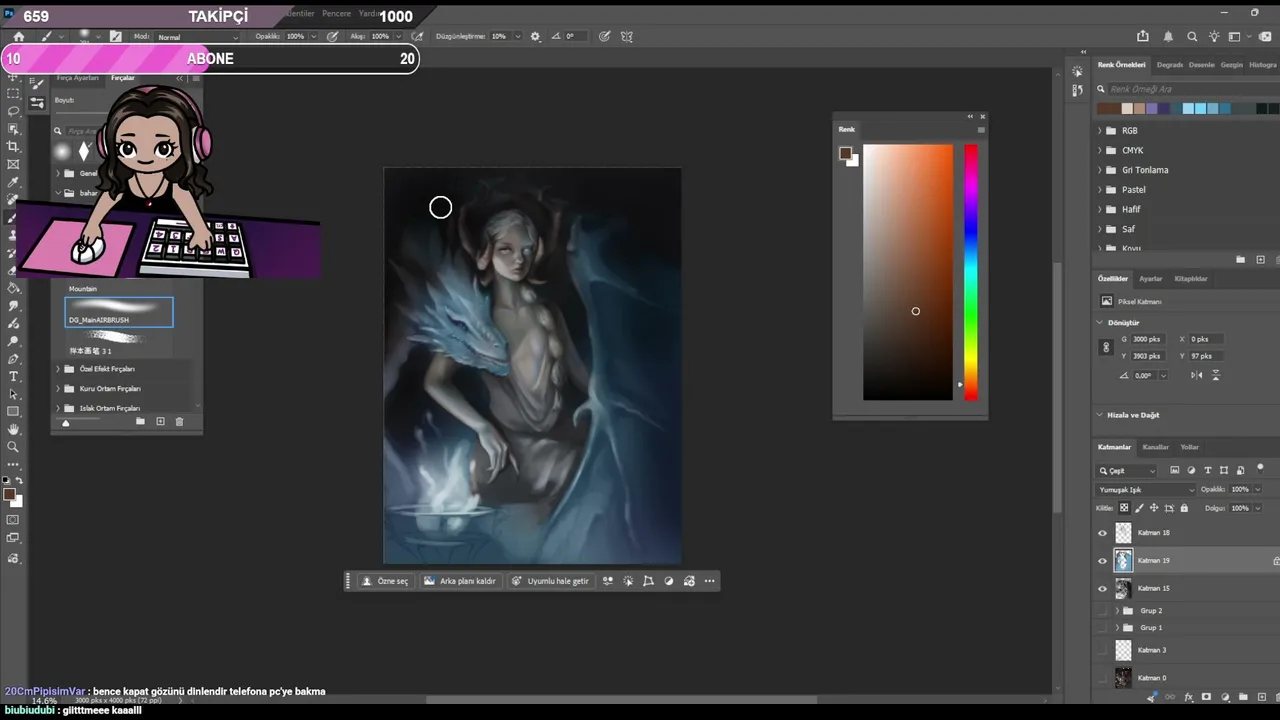The width and height of the screenshot is (1280, 720).
Task: Collapse the Dönüştür section in Properties
Action: [x=1100, y=323]
